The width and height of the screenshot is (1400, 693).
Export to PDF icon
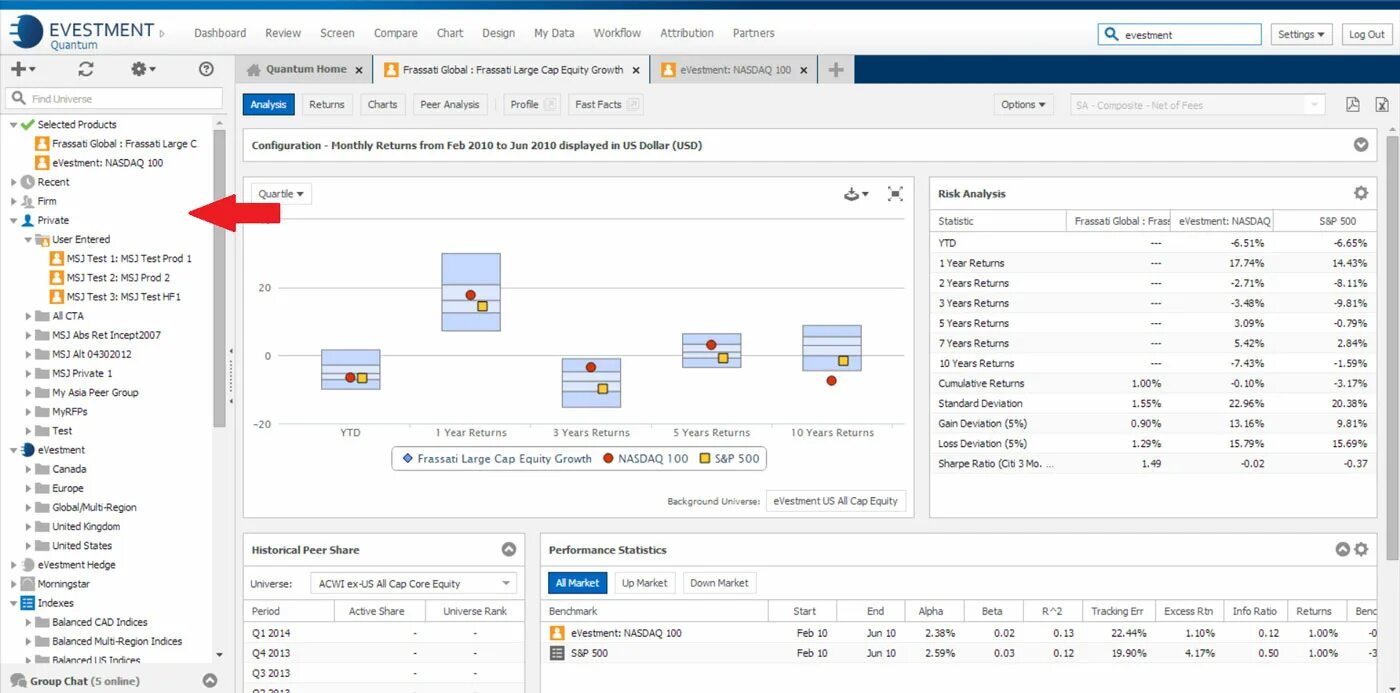(1352, 105)
